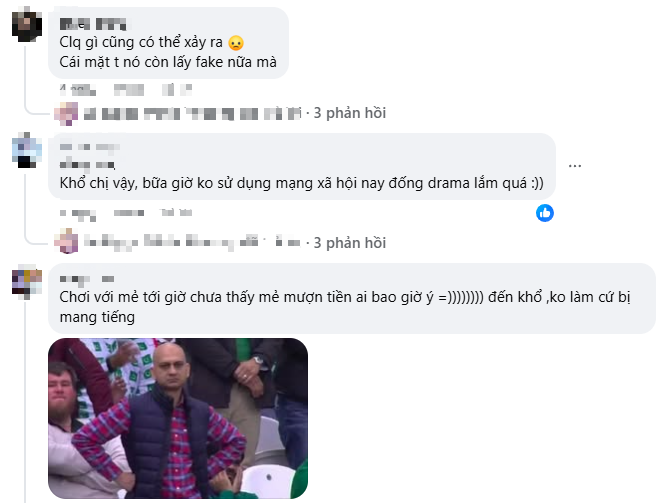This screenshot has width=672, height=503.
Task: Click the avatar beside the meme comment
Action: pos(27,281)
